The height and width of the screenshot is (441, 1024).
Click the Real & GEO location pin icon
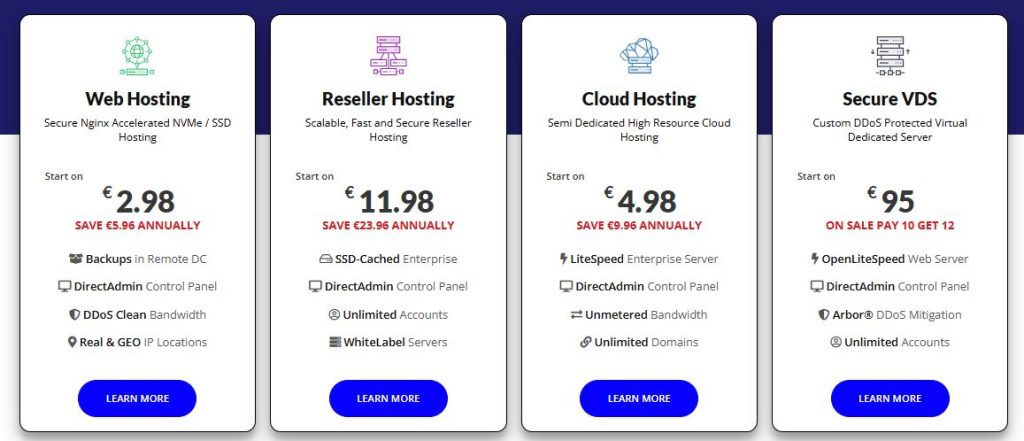72,342
